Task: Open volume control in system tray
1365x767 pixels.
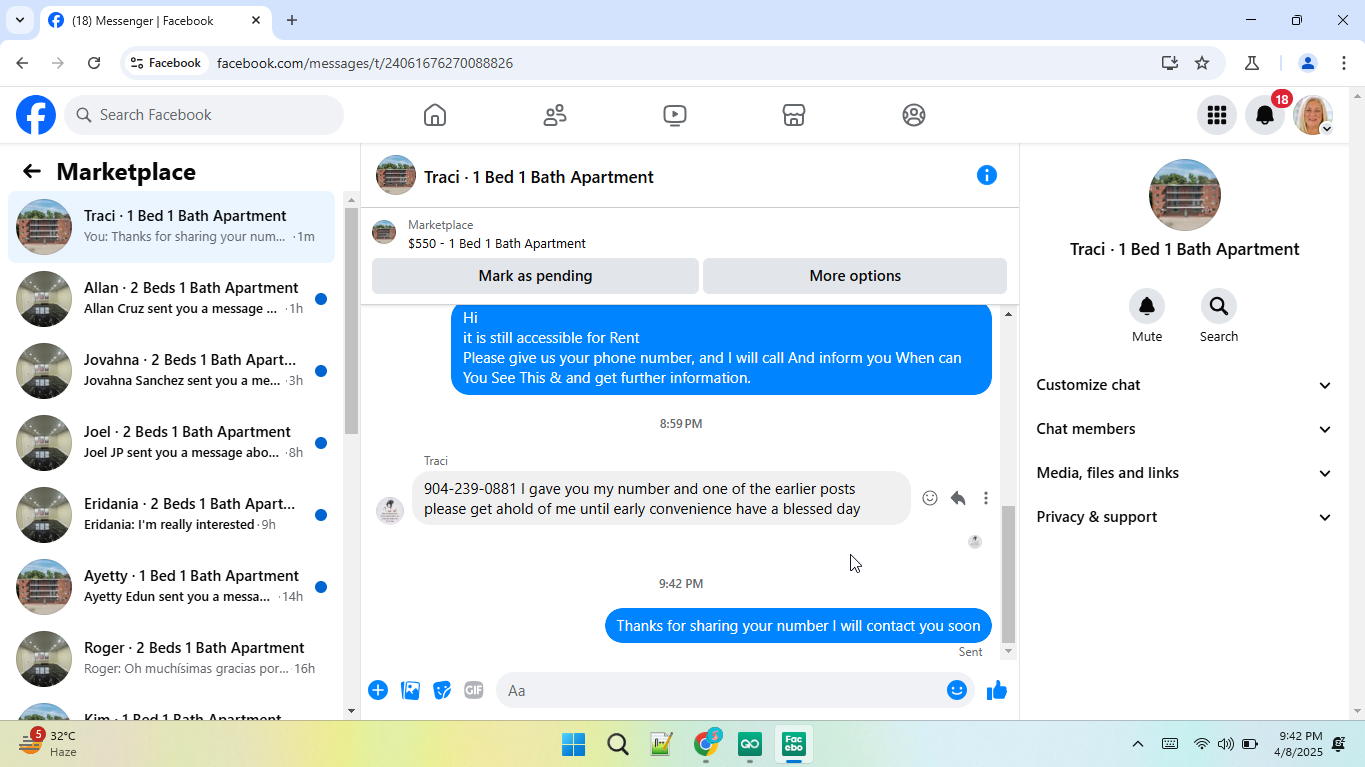Action: pyautogui.click(x=1226, y=744)
